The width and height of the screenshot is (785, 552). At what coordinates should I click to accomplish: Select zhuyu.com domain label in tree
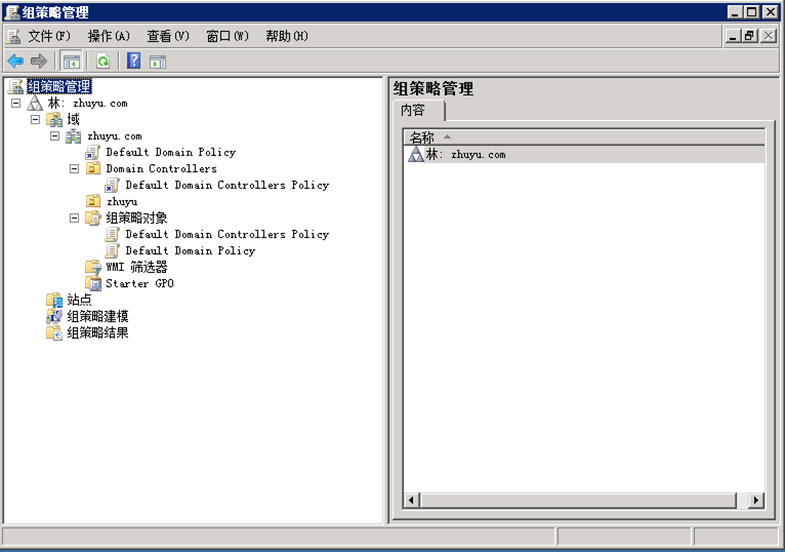pyautogui.click(x=115, y=136)
